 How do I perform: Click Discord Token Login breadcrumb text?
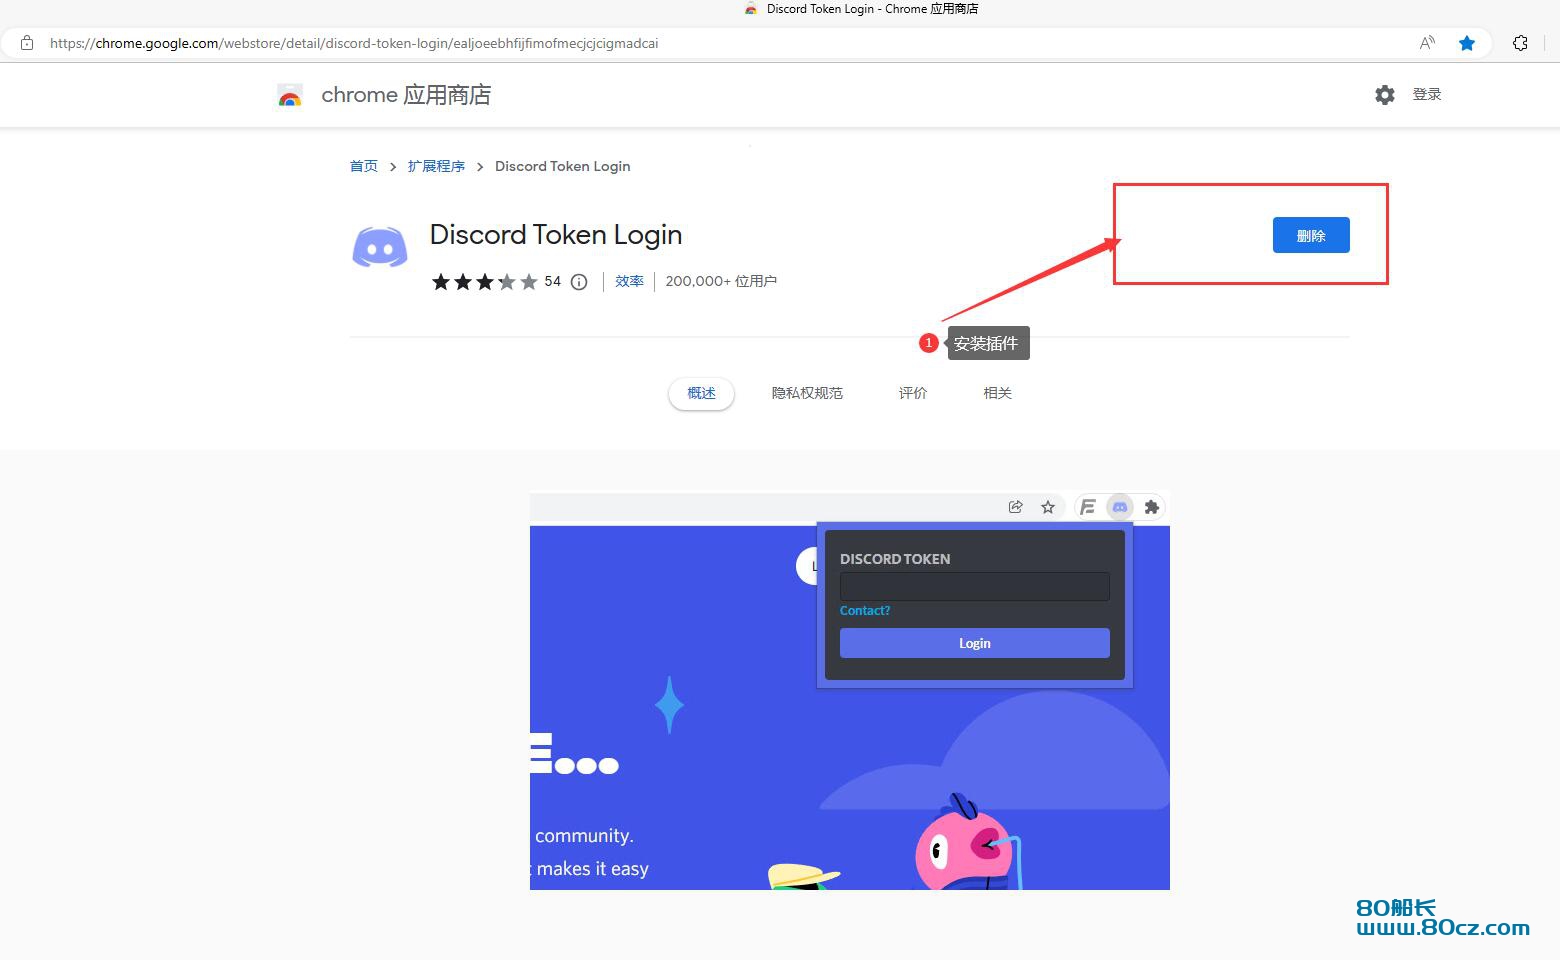tap(563, 166)
